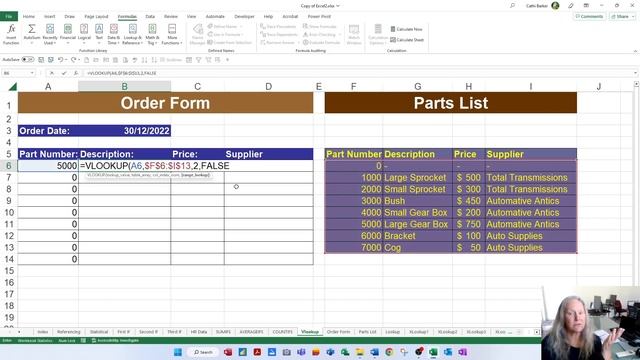Click the Name Box field
640x360 pixels.
tap(16, 73)
